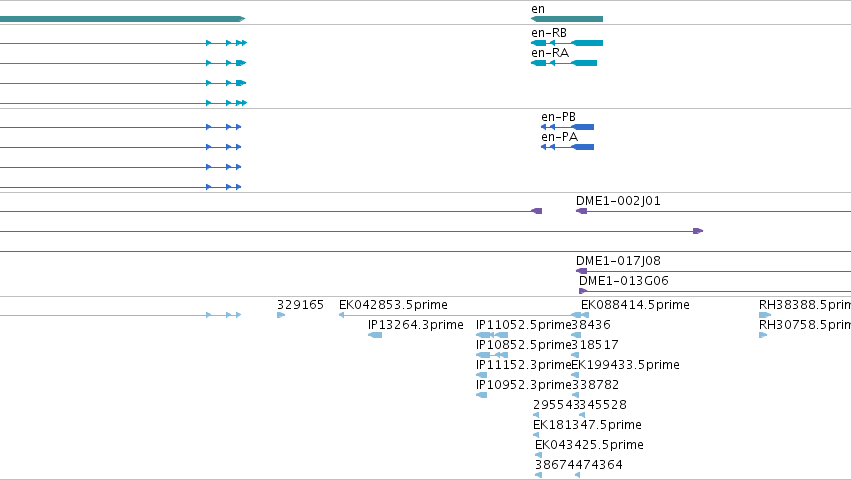Viewport: 851px width, 480px height.
Task: Open the DME1-002J01 clone label
Action: point(618,201)
